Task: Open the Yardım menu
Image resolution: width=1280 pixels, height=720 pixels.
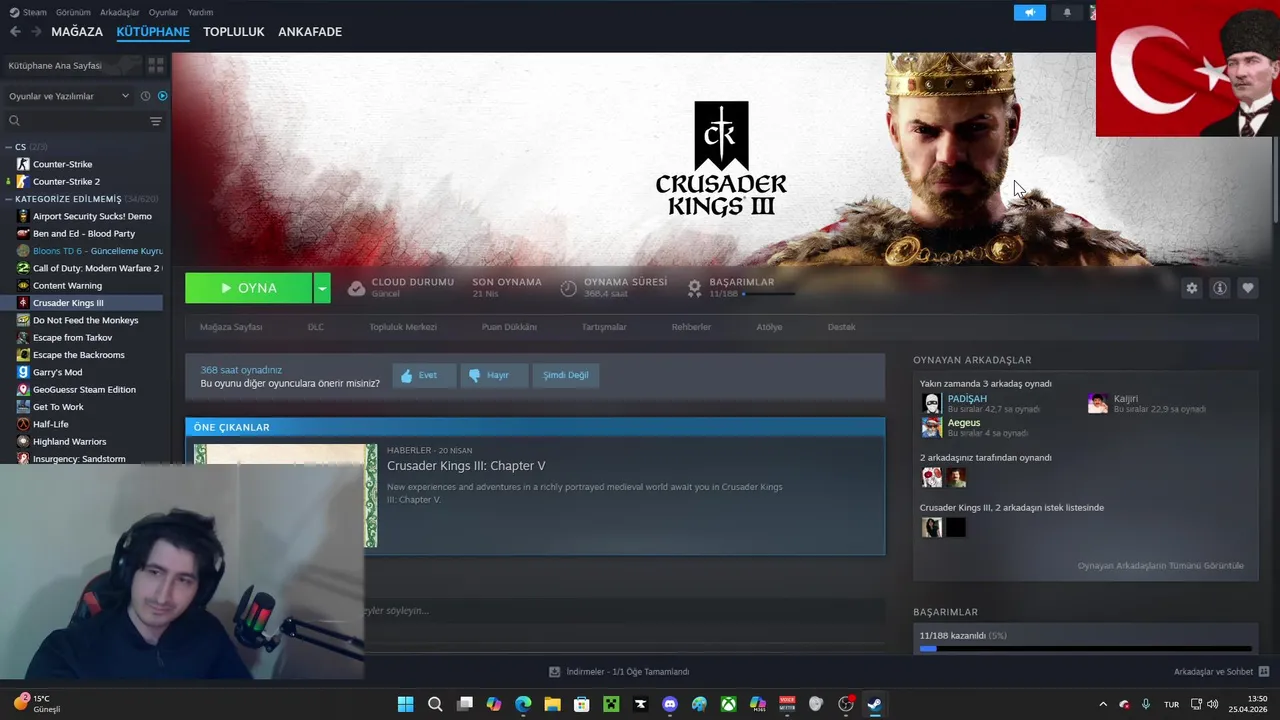Action: (200, 12)
